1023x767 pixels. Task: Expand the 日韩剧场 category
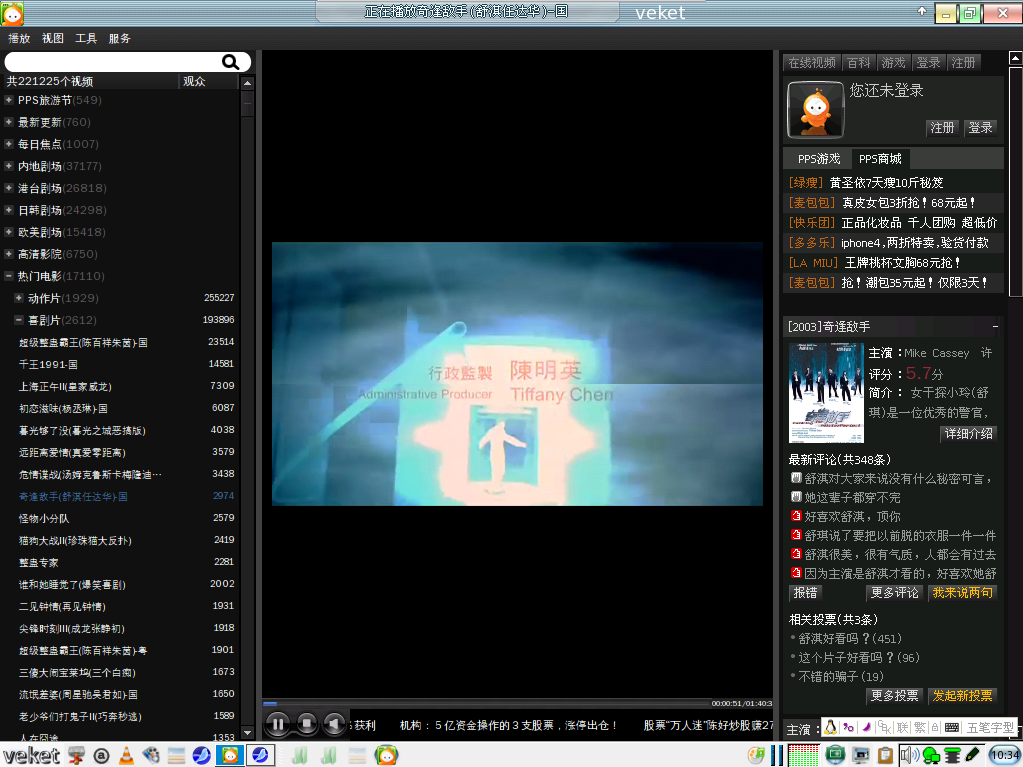click(x=8, y=210)
